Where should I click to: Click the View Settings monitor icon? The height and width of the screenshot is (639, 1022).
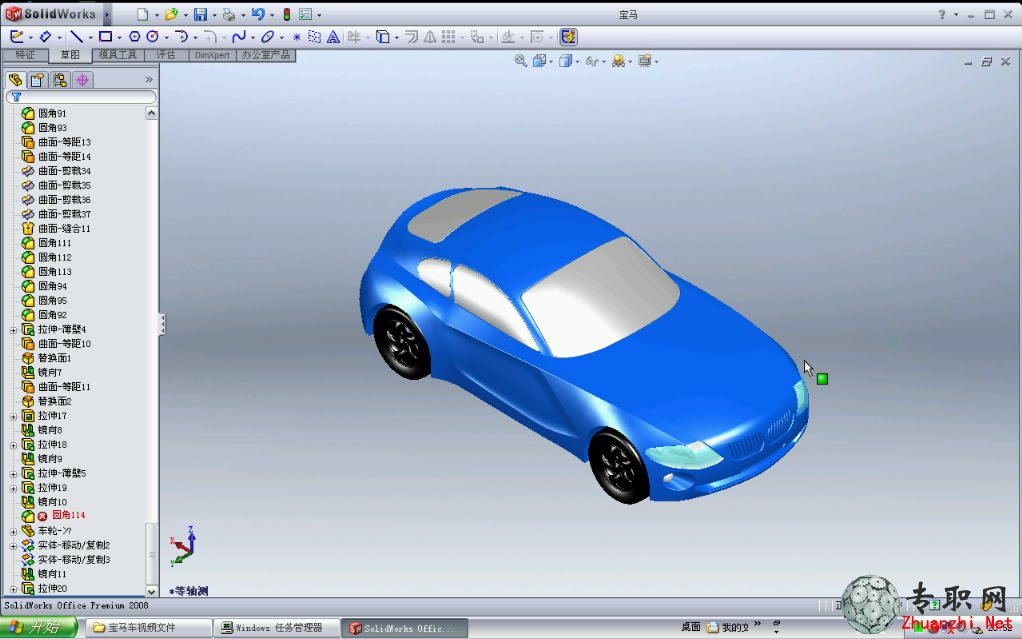click(x=645, y=61)
